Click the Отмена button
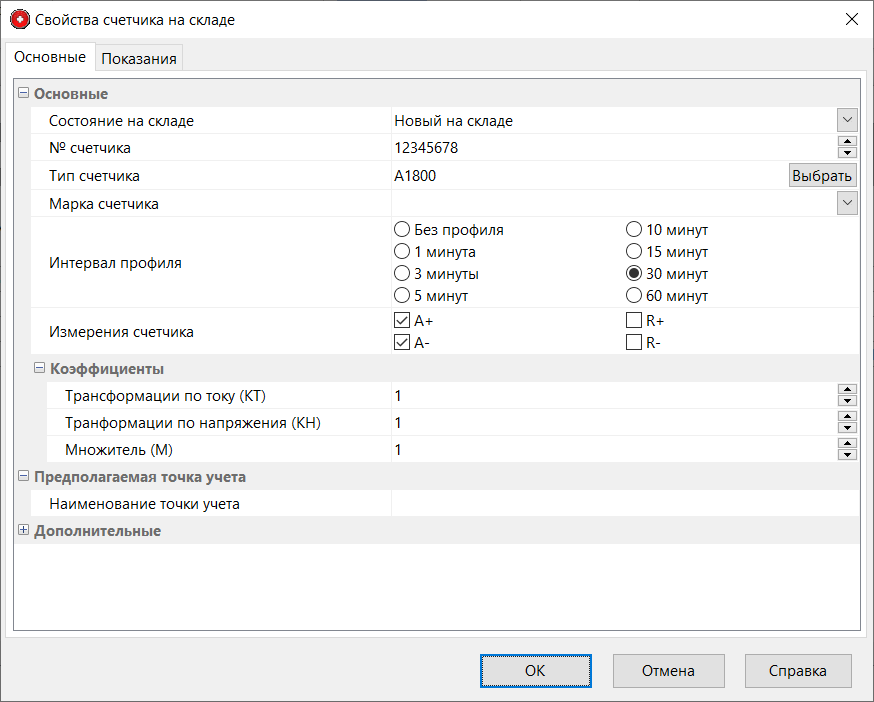This screenshot has width=874, height=702. pos(667,671)
